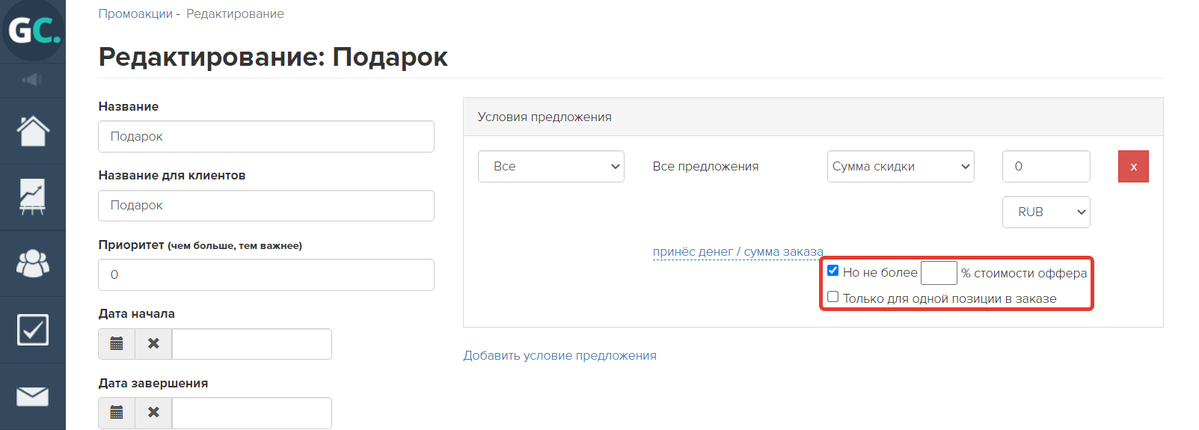
Task: Remove condition with red x button
Action: point(1133,166)
